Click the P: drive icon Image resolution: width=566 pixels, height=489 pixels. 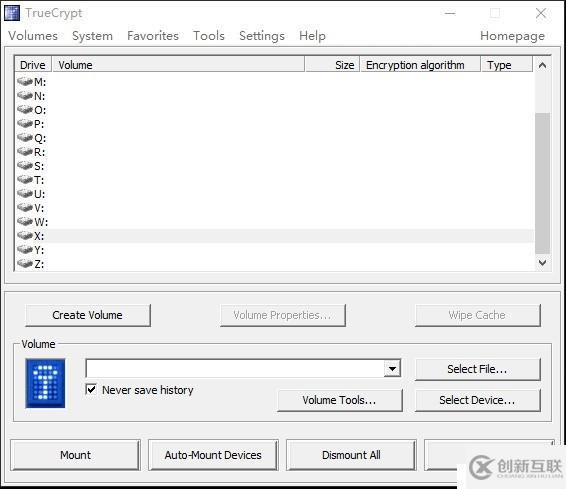[x=25, y=124]
